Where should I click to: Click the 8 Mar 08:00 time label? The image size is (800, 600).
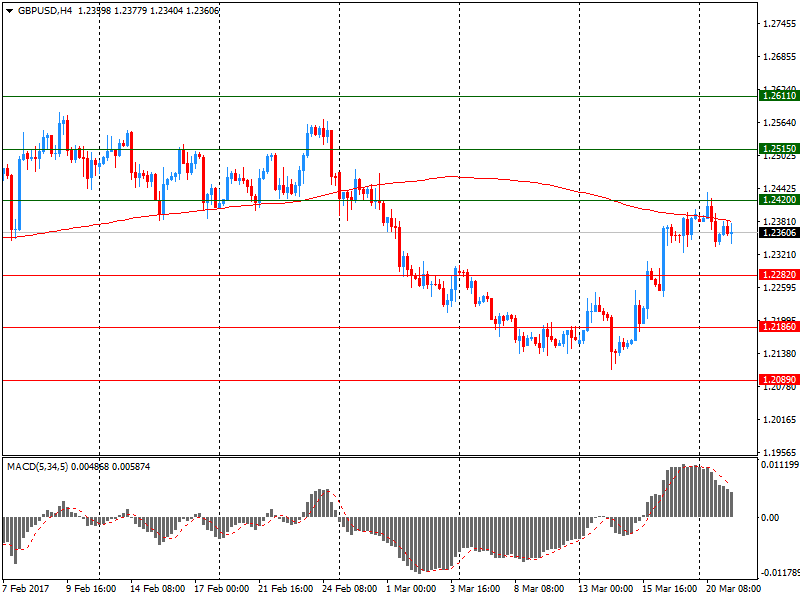(x=539, y=589)
